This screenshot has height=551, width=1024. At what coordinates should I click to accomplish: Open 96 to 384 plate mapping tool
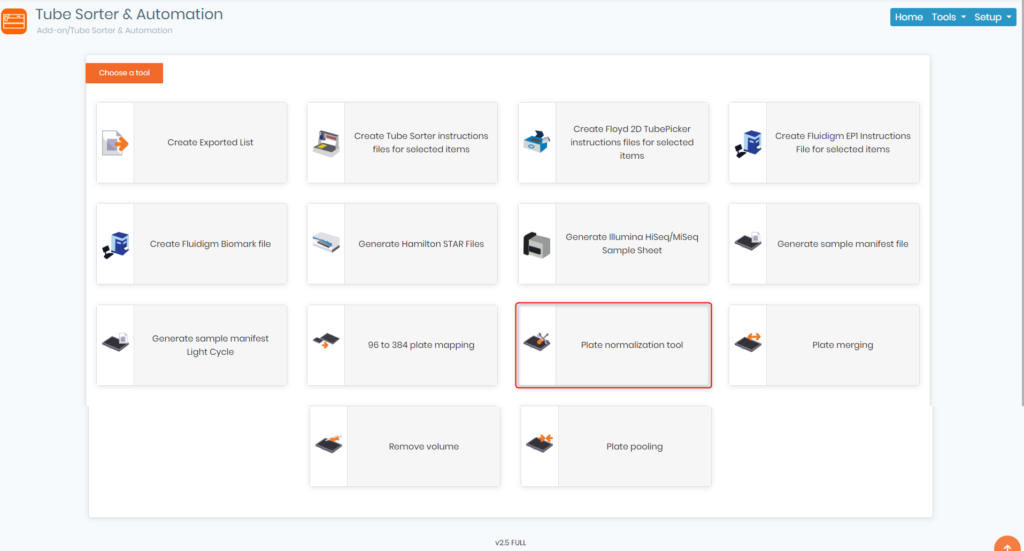(x=402, y=345)
